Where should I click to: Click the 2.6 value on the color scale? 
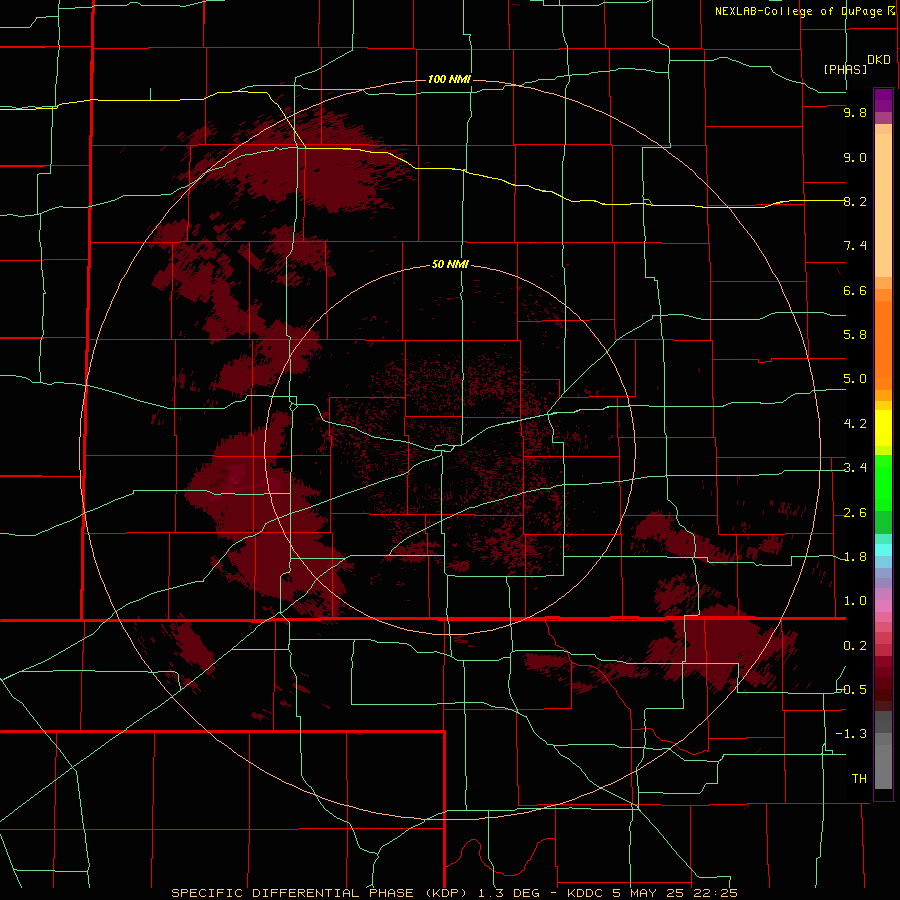pyautogui.click(x=855, y=513)
